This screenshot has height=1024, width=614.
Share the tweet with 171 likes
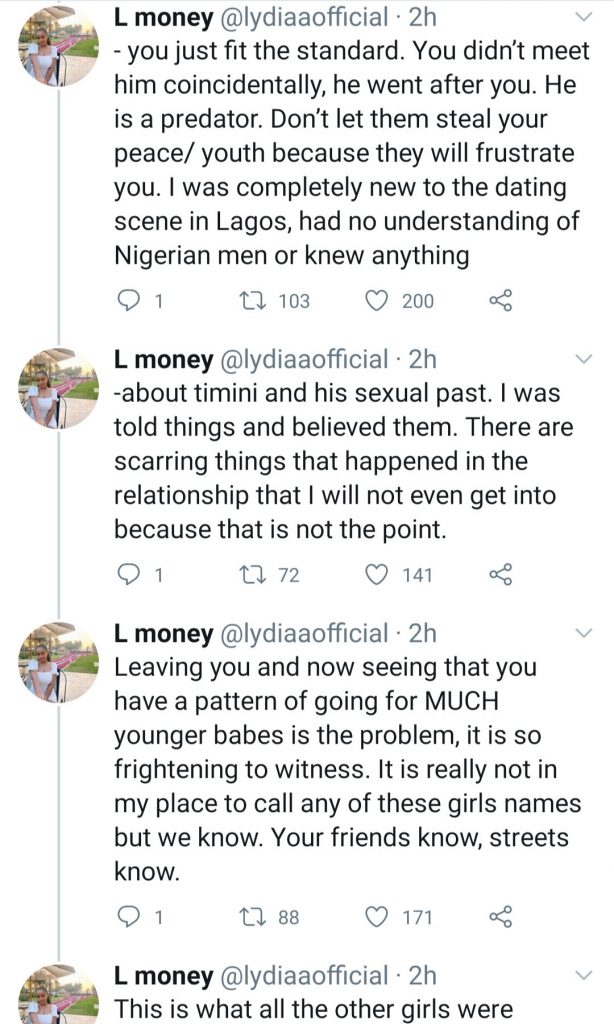[500, 916]
